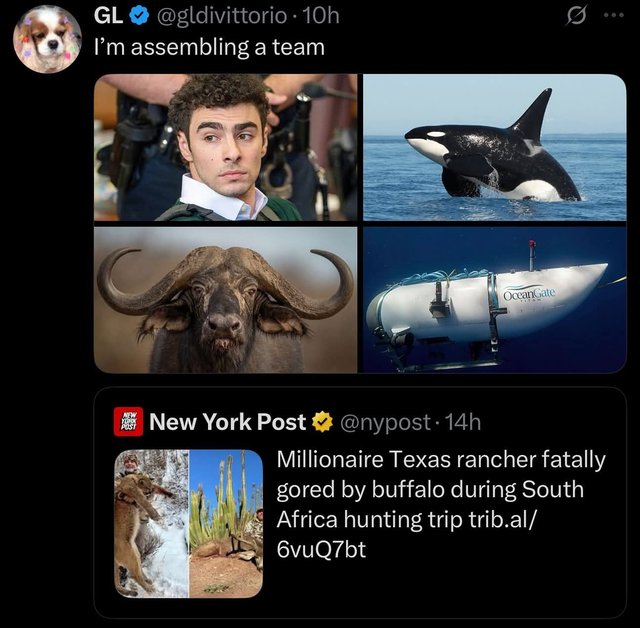Open GL's dog profile picture

[47, 39]
